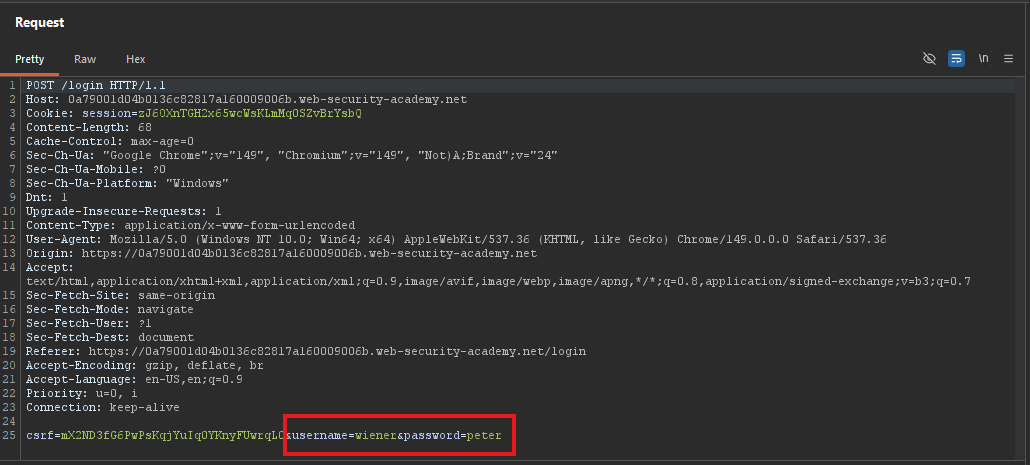Click the Referer header line
The height and width of the screenshot is (465, 1030).
306,351
